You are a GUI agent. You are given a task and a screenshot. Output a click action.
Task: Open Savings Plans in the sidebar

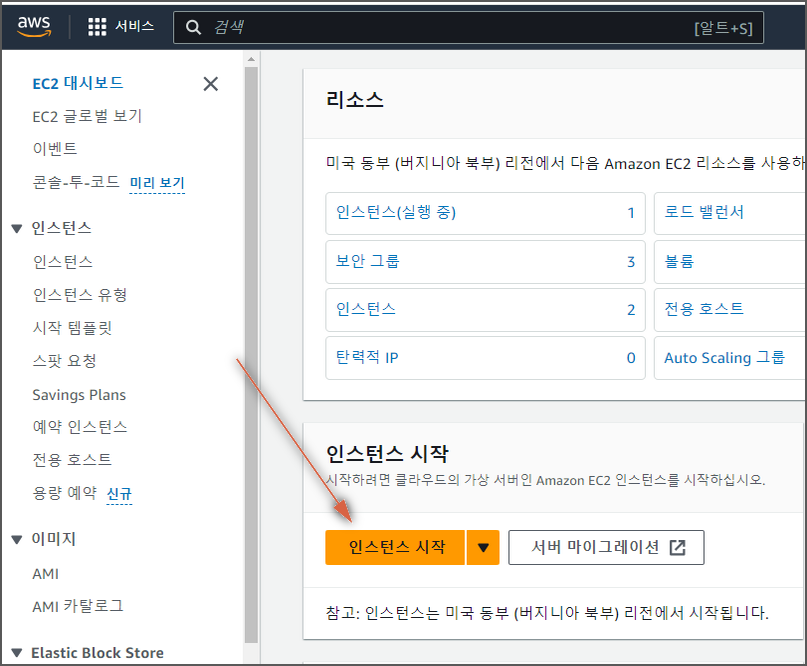[x=79, y=395]
